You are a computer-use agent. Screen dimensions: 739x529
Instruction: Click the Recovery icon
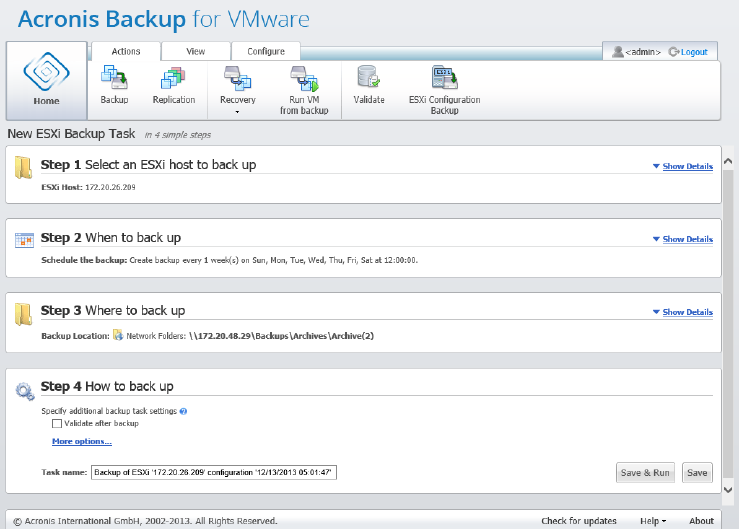pyautogui.click(x=237, y=85)
